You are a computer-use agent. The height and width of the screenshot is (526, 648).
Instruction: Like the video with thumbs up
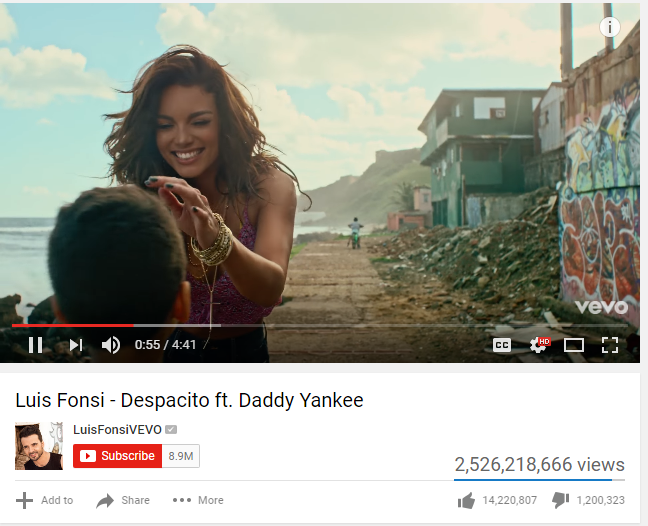(497, 501)
